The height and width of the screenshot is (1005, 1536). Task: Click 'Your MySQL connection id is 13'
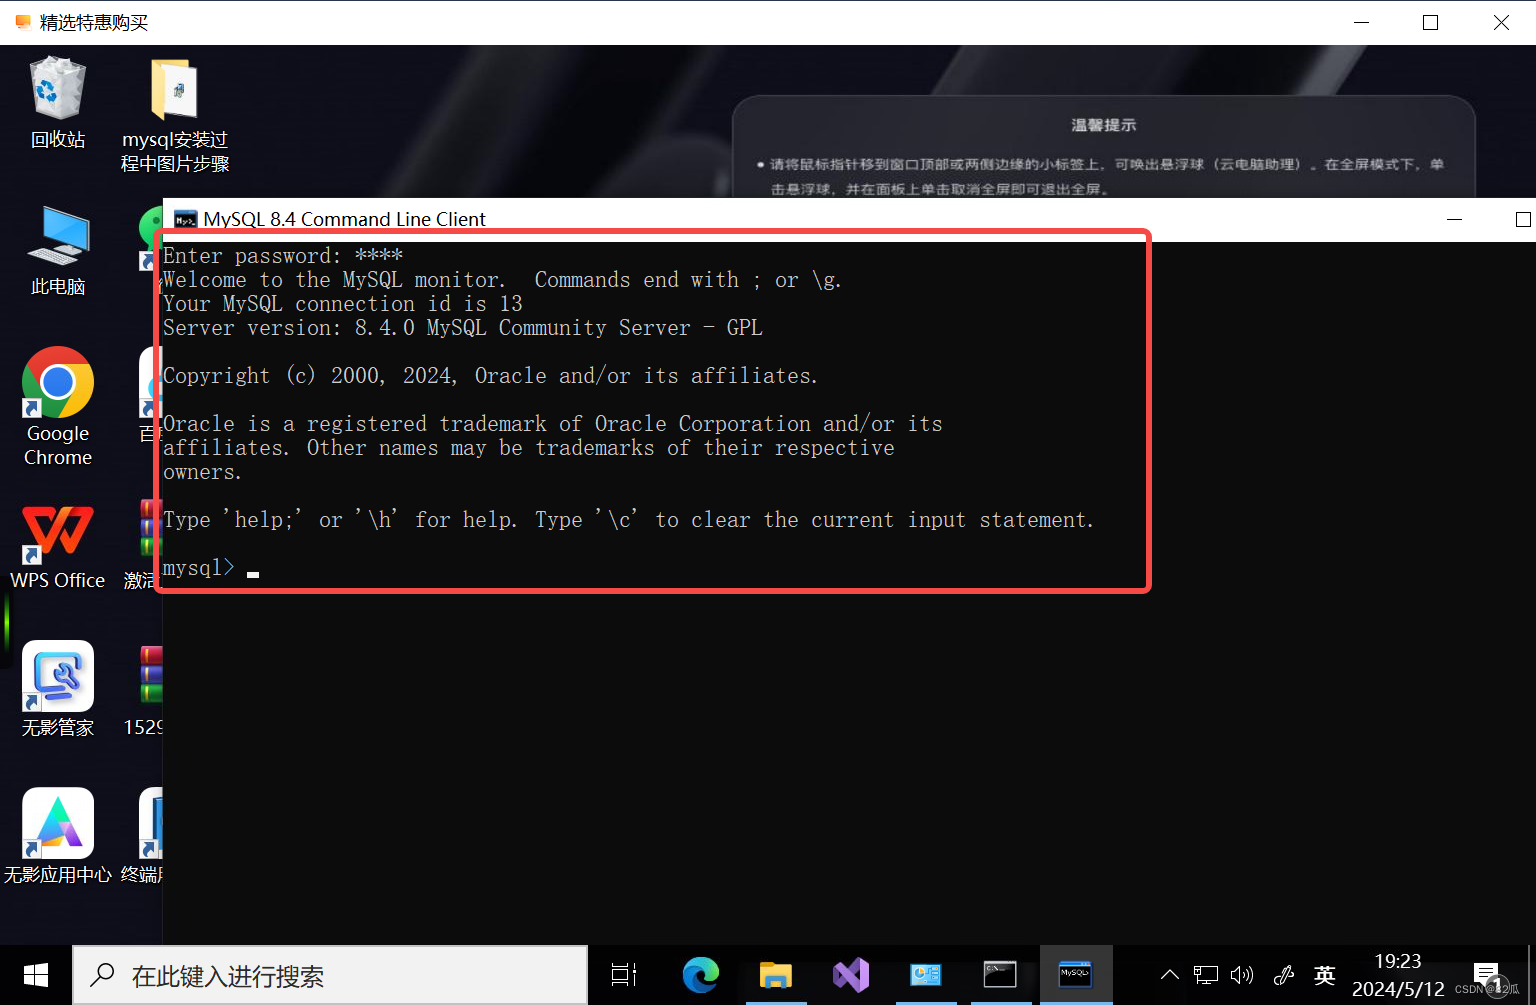click(343, 304)
